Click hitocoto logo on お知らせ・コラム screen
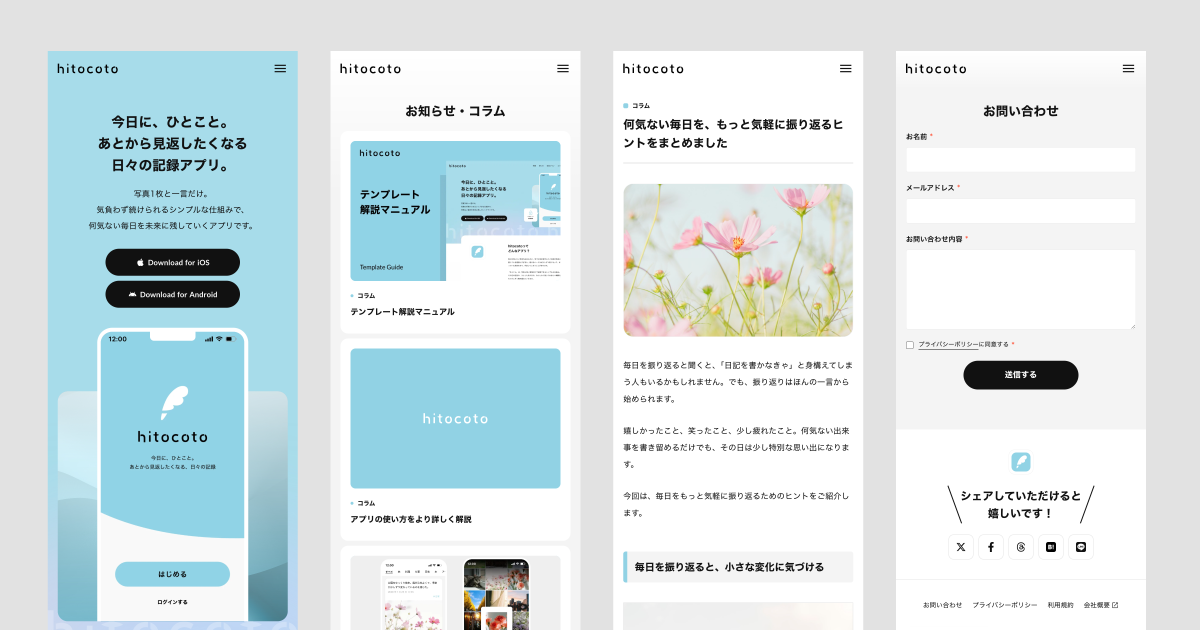The height and width of the screenshot is (630, 1200). click(x=371, y=69)
